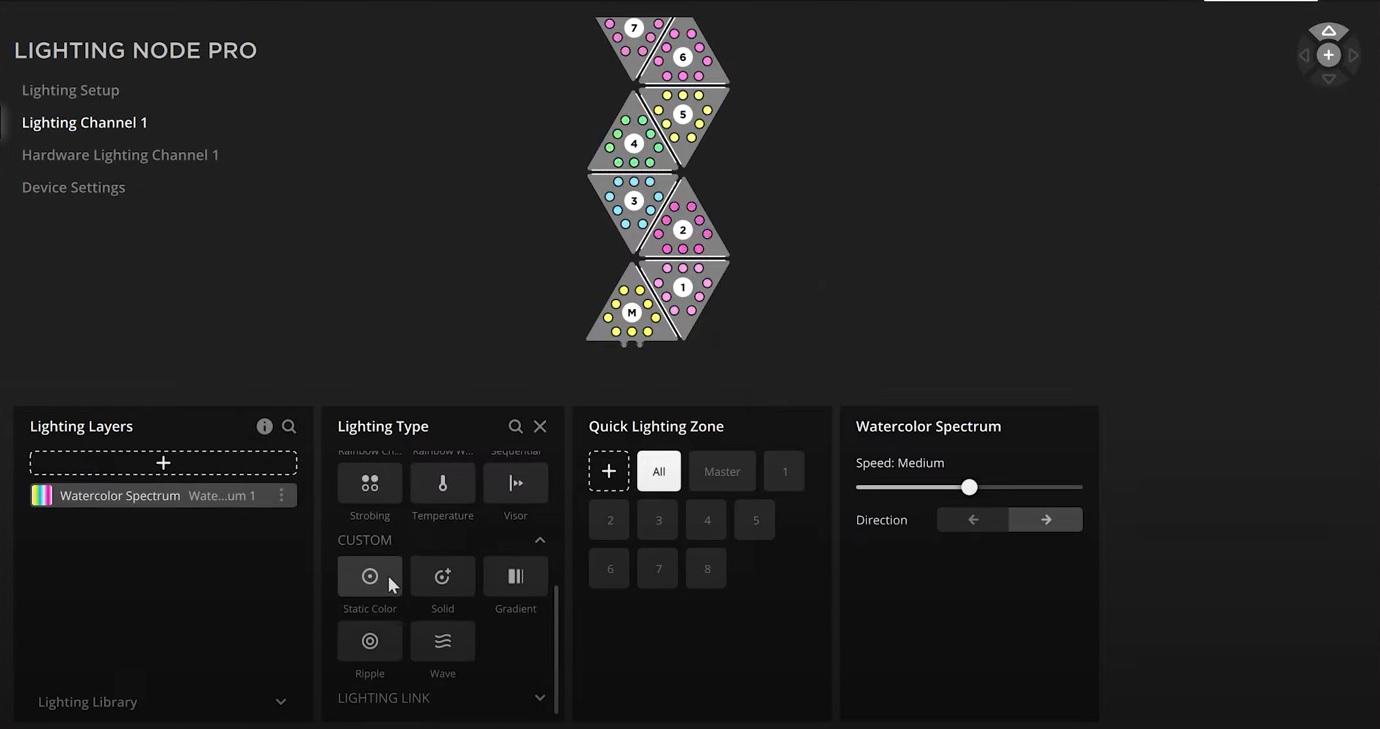Apply the Gradient lighting effect
Viewport: 1380px width, 729px height.
coord(515,576)
